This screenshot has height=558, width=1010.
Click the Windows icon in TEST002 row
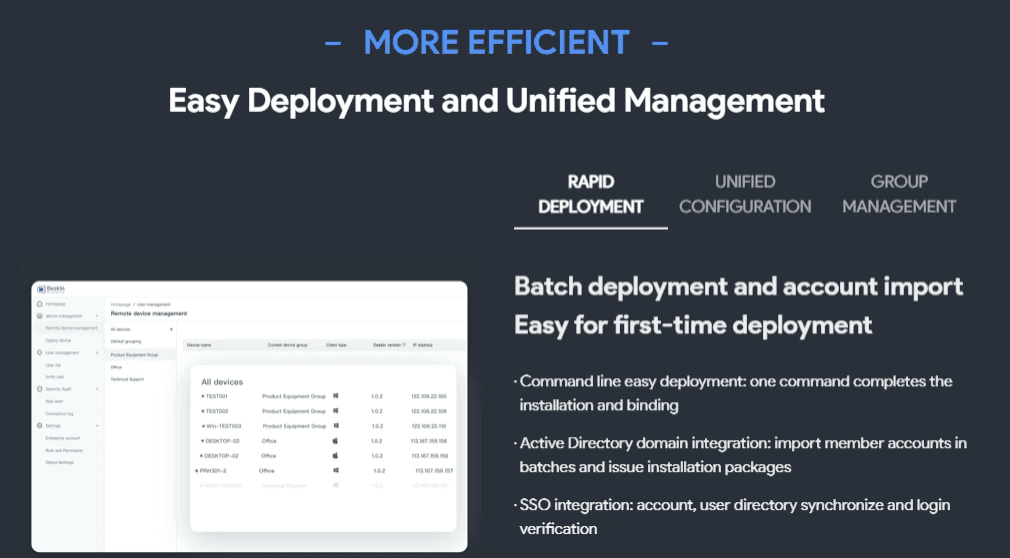click(x=336, y=410)
